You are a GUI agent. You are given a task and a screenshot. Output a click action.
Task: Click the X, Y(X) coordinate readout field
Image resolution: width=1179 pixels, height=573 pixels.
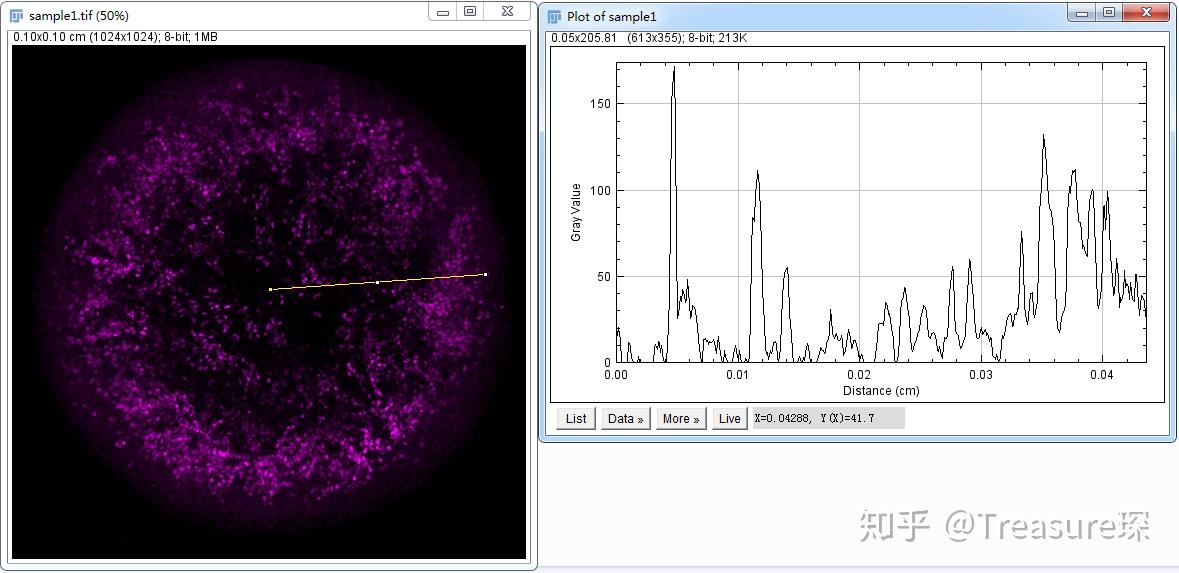point(829,419)
